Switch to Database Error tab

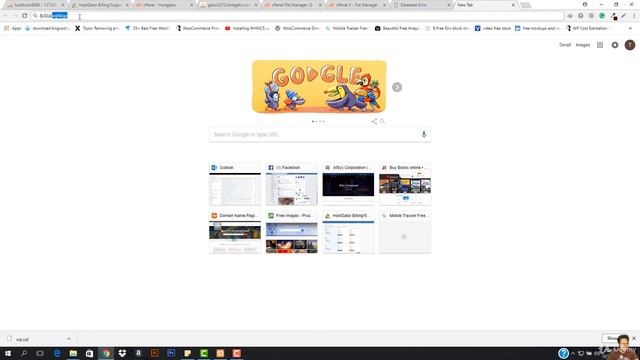pos(420,5)
